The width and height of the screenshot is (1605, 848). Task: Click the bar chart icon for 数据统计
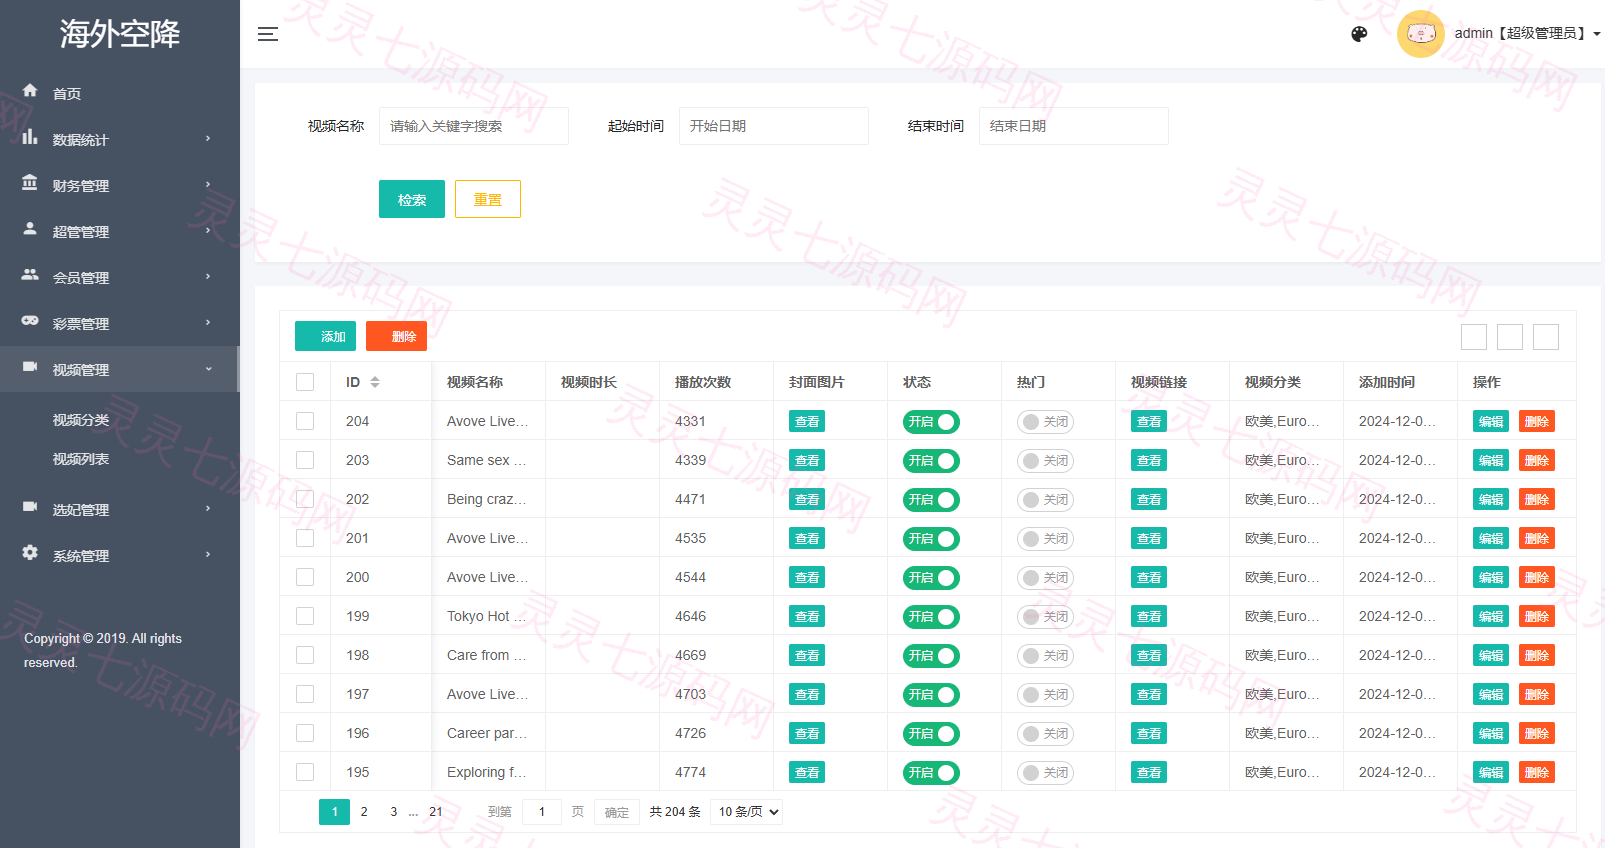tap(30, 137)
